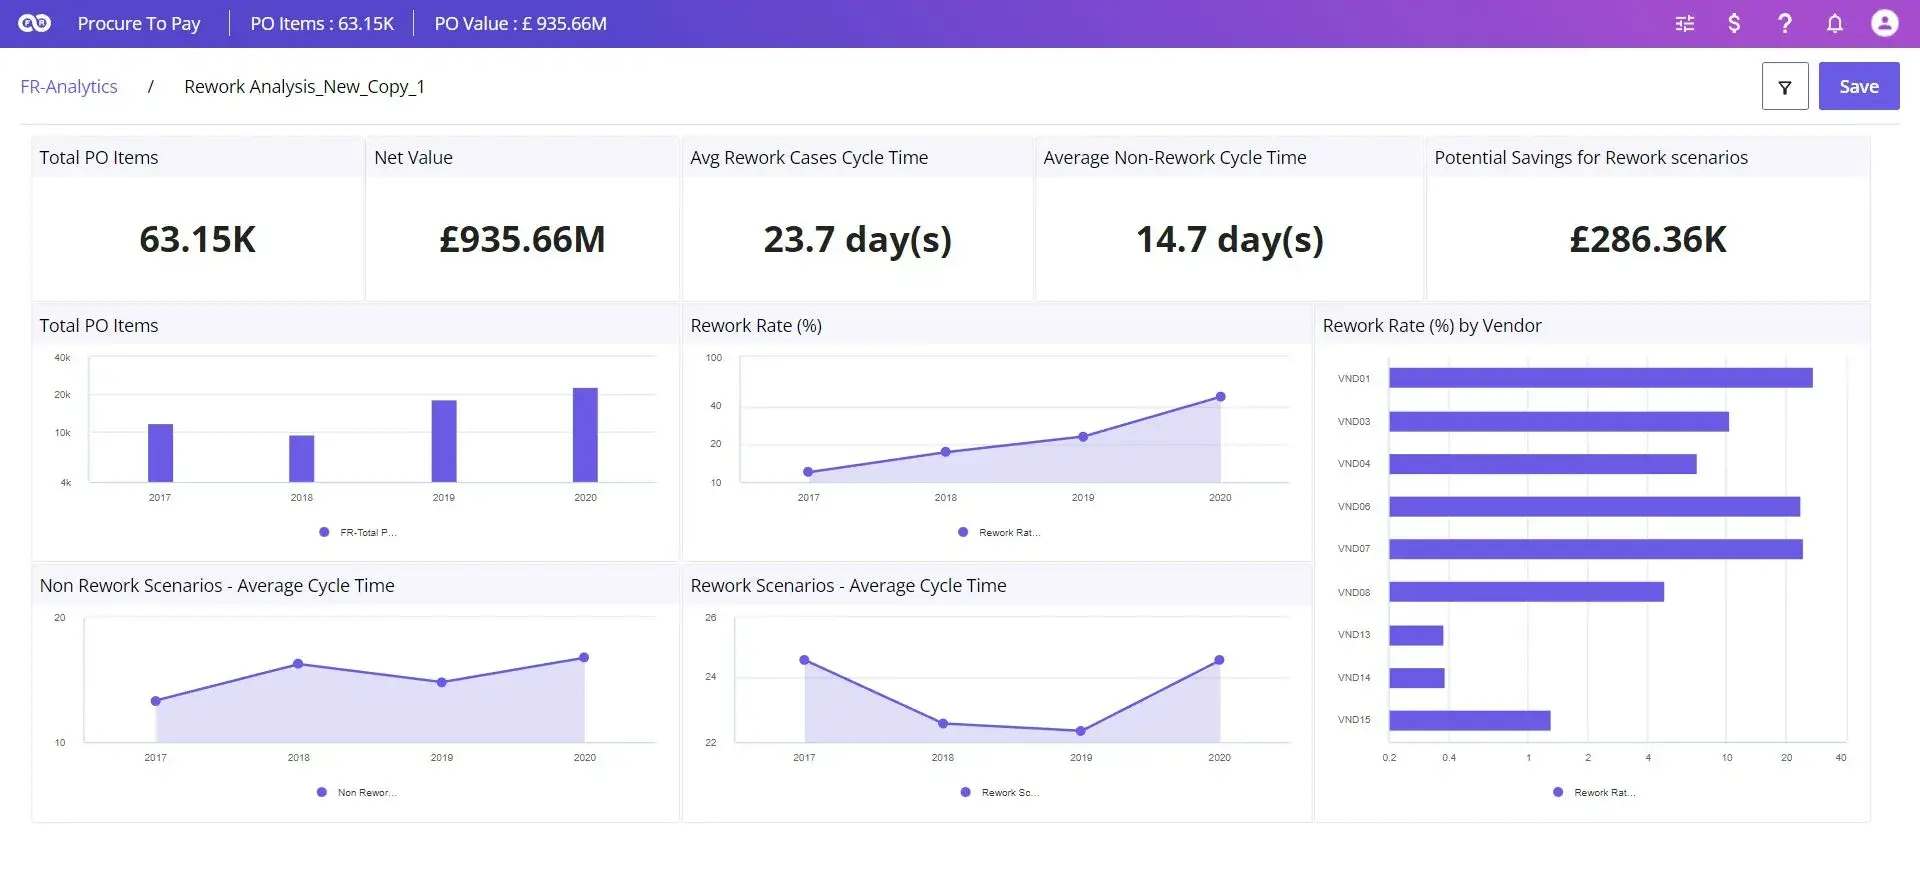
Task: Click VND14 bar in vendor chart
Action: 1417,678
